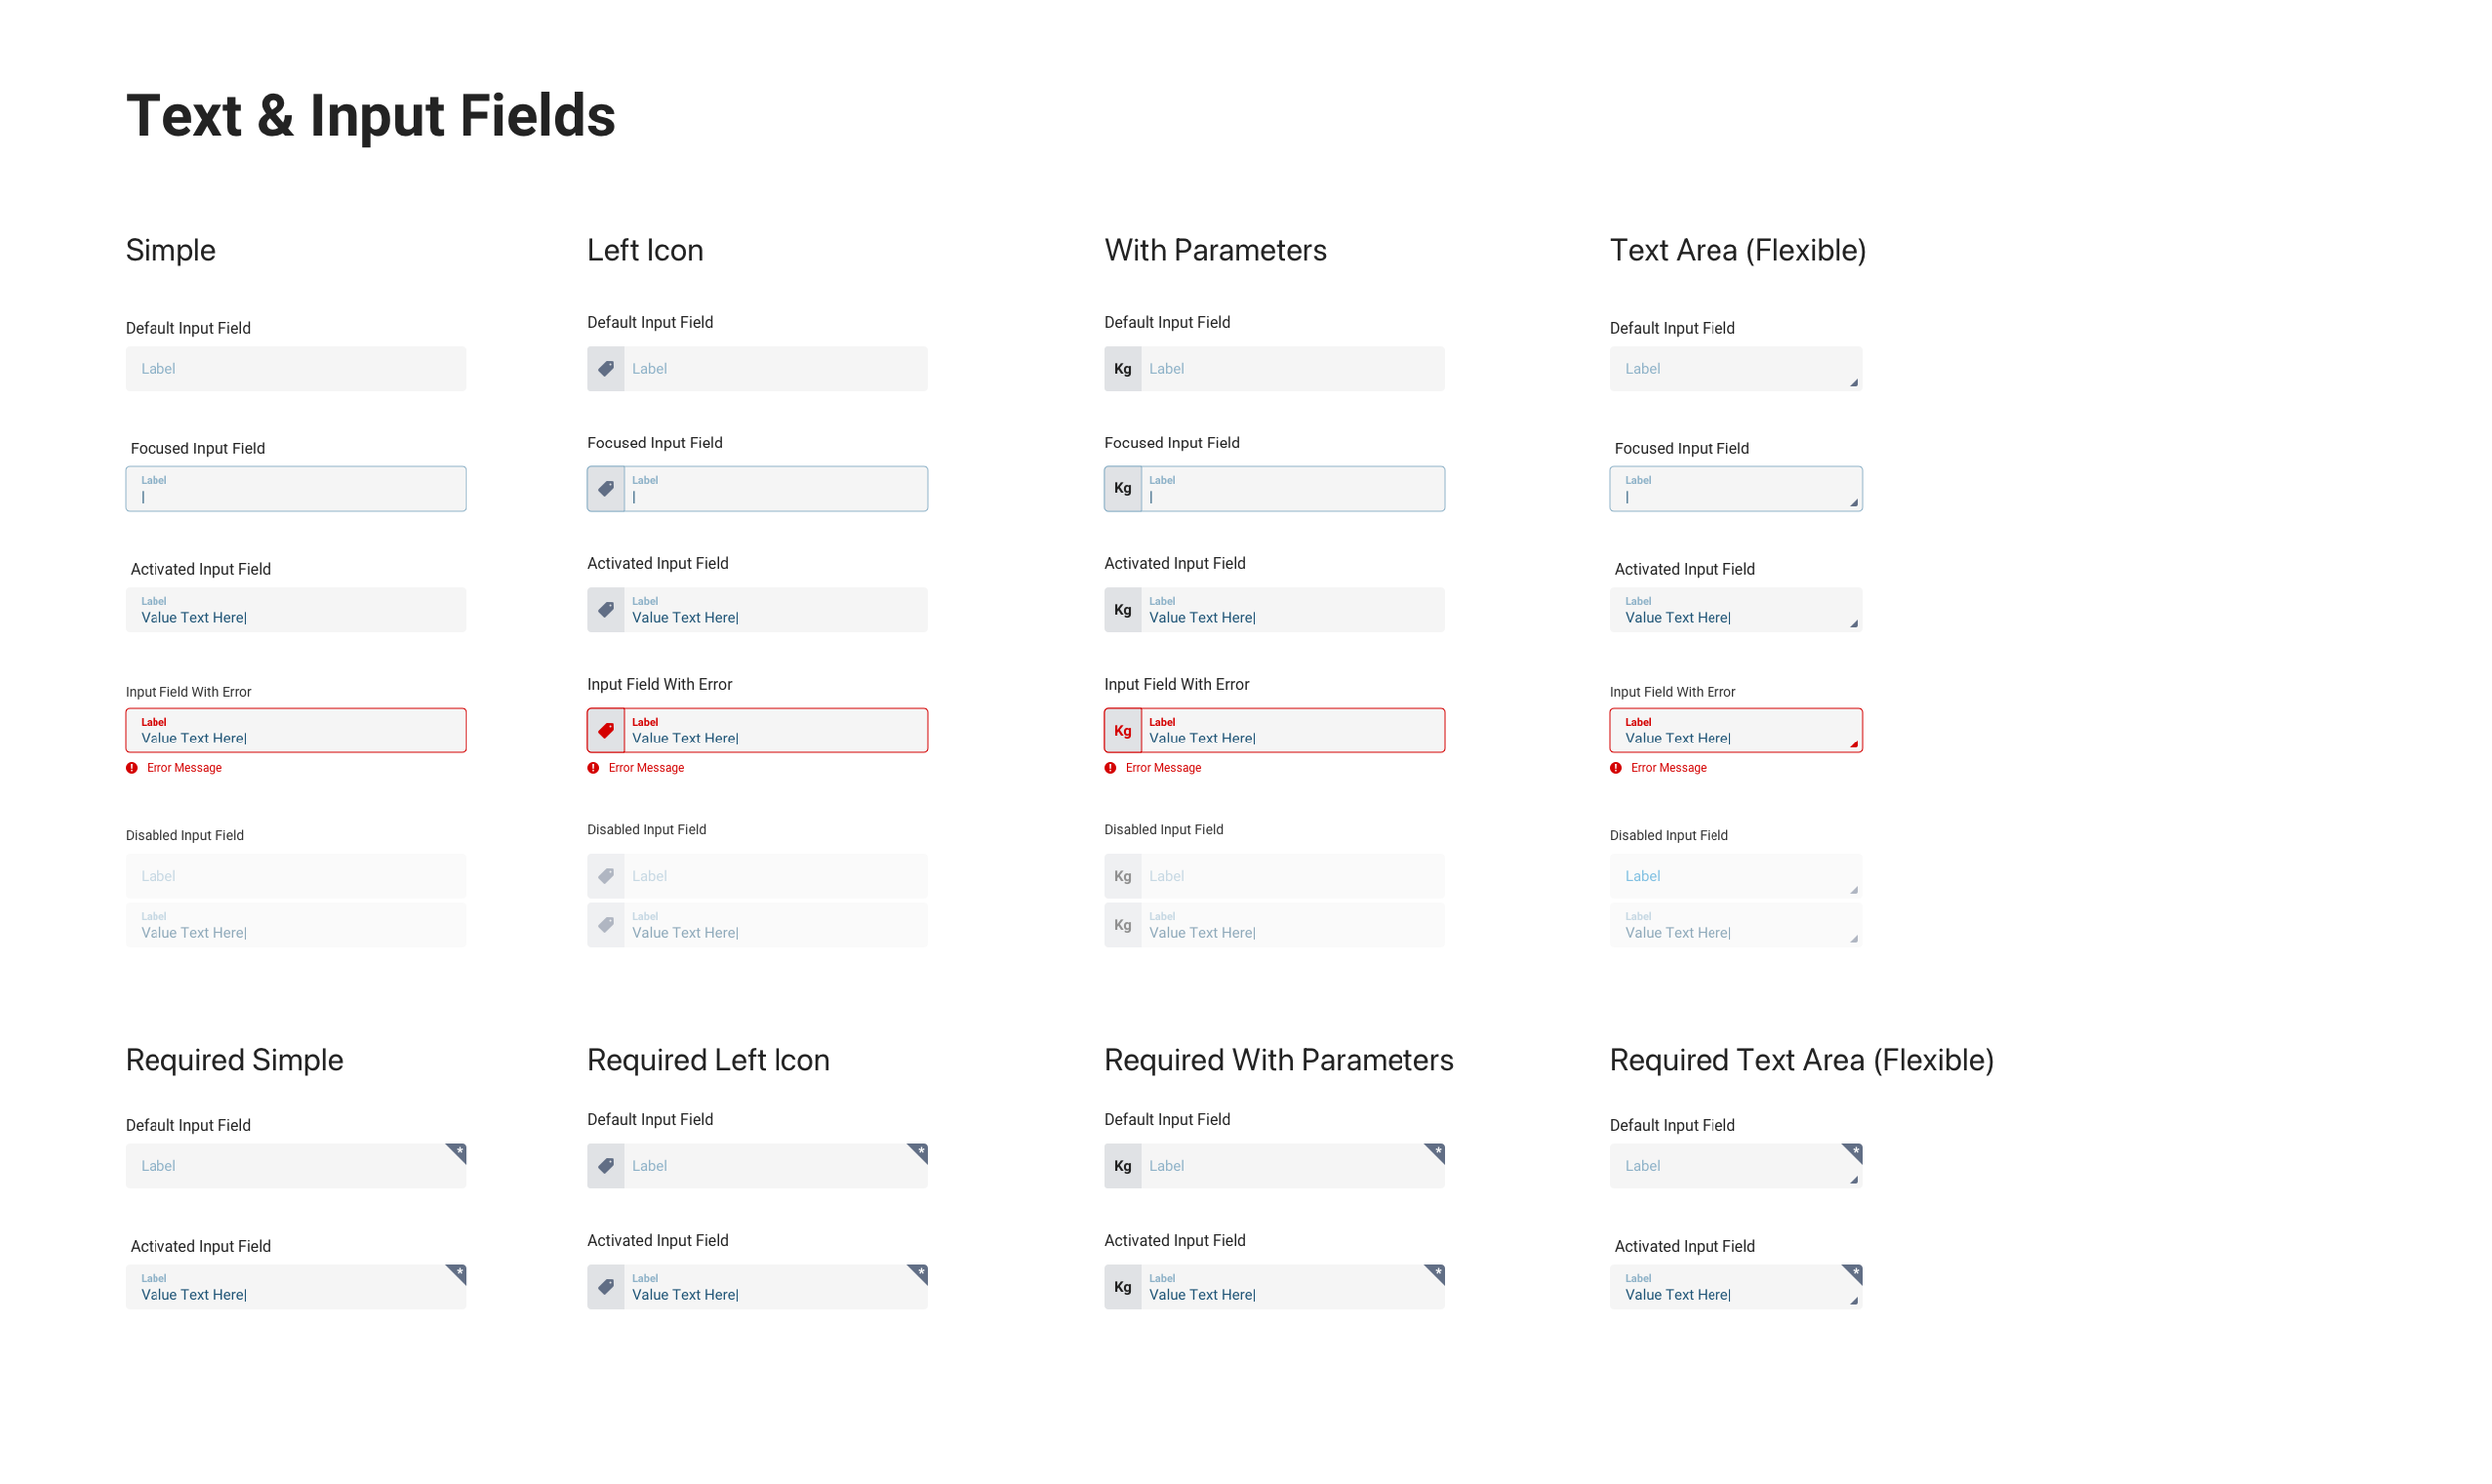Select the red Kg badge in error state field

(1122, 730)
